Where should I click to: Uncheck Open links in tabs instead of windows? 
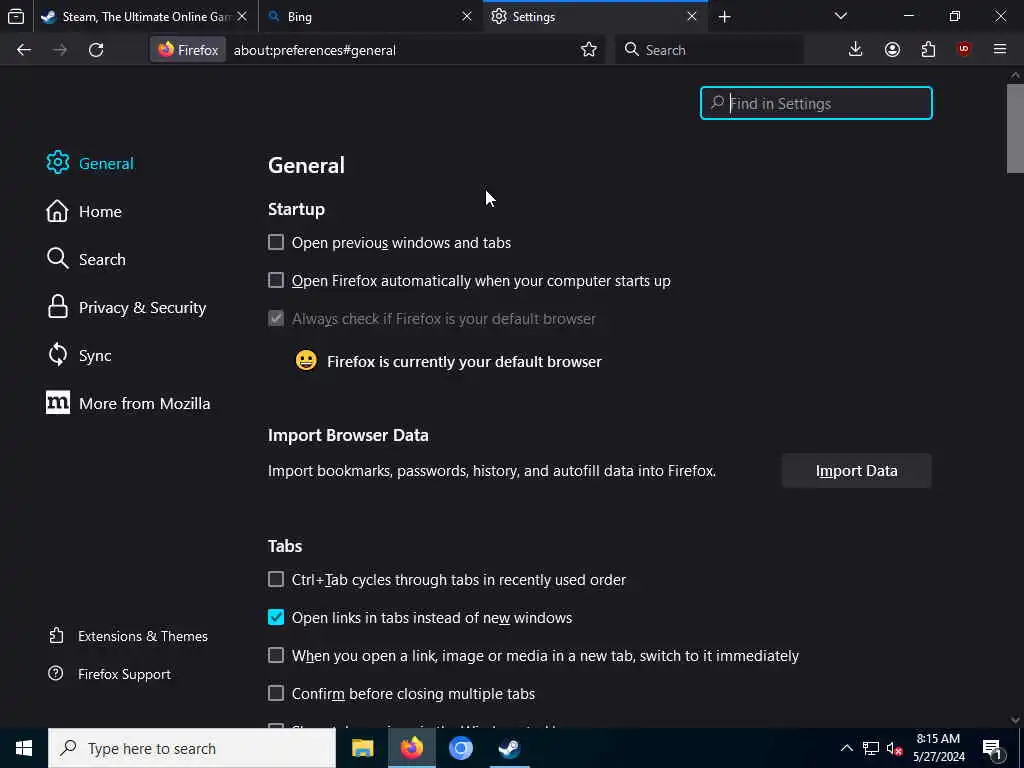(276, 618)
